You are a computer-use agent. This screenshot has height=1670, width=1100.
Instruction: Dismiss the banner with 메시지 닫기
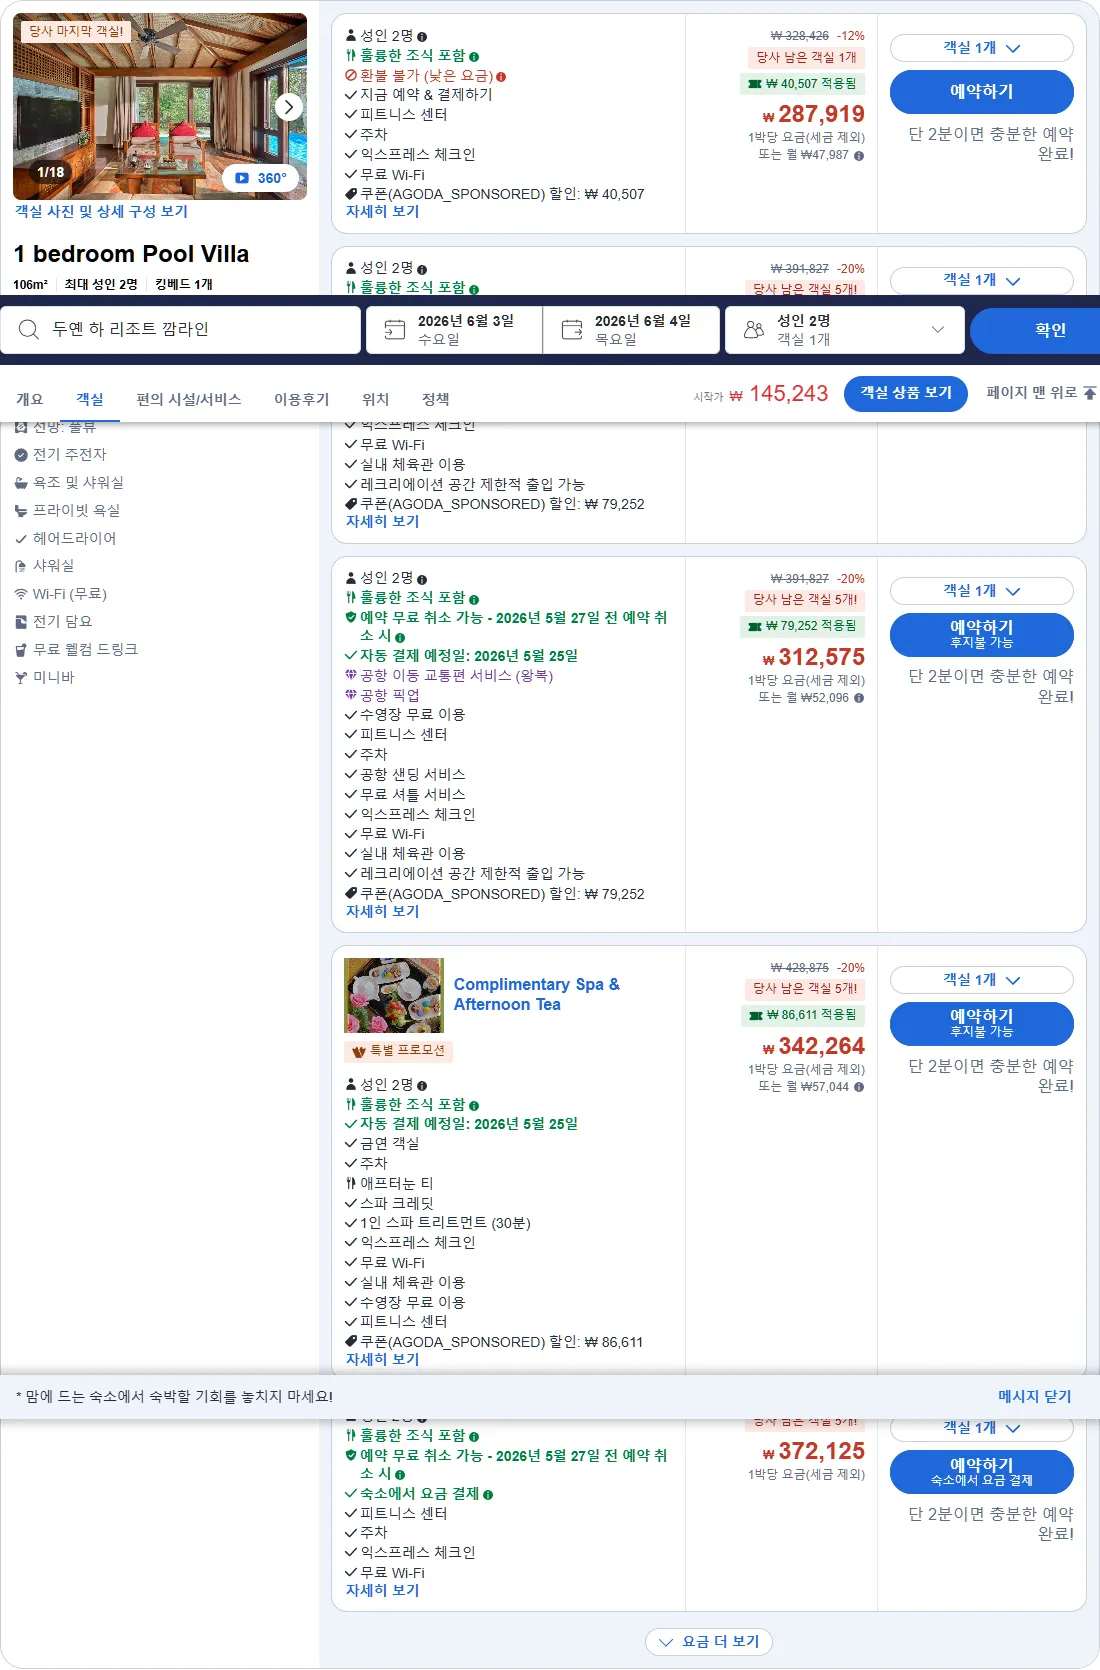tap(1035, 1397)
